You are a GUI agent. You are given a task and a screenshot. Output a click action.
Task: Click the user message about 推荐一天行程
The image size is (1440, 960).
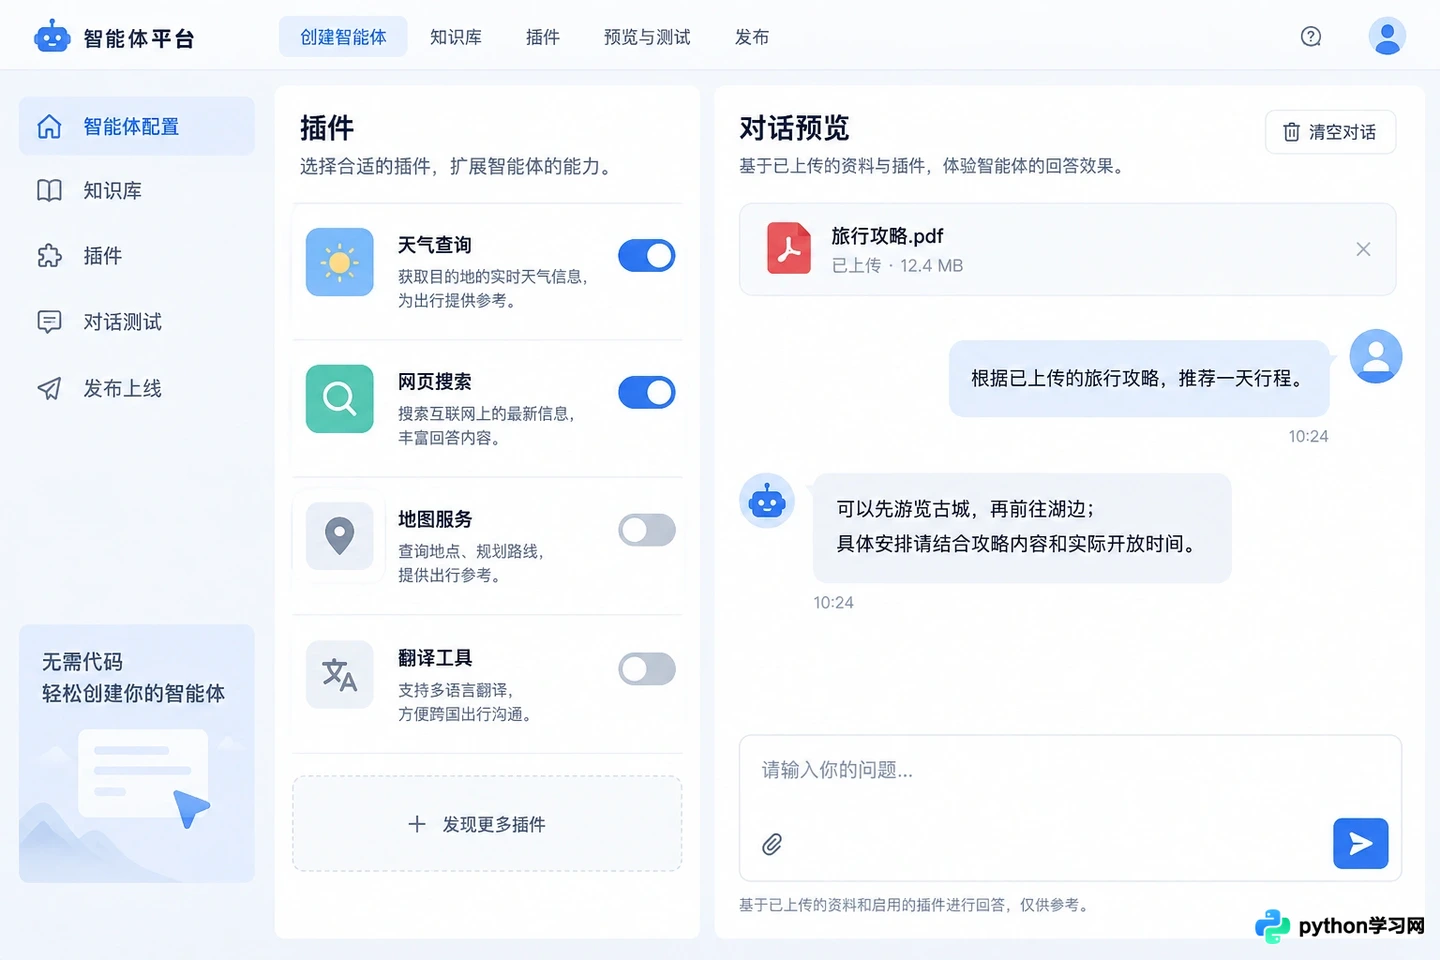[x=1139, y=378]
